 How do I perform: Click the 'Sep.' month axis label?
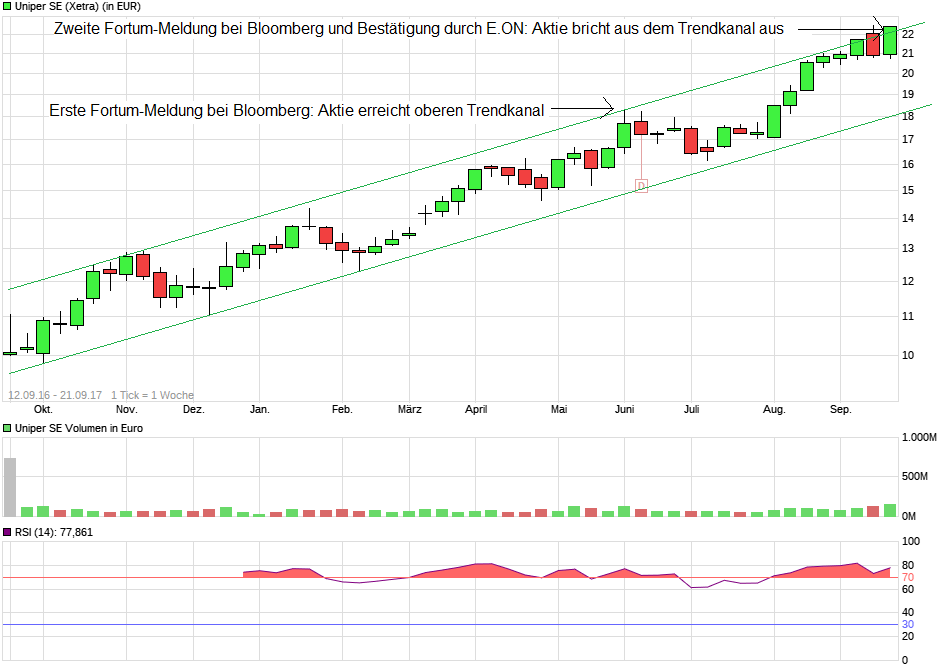coord(840,409)
